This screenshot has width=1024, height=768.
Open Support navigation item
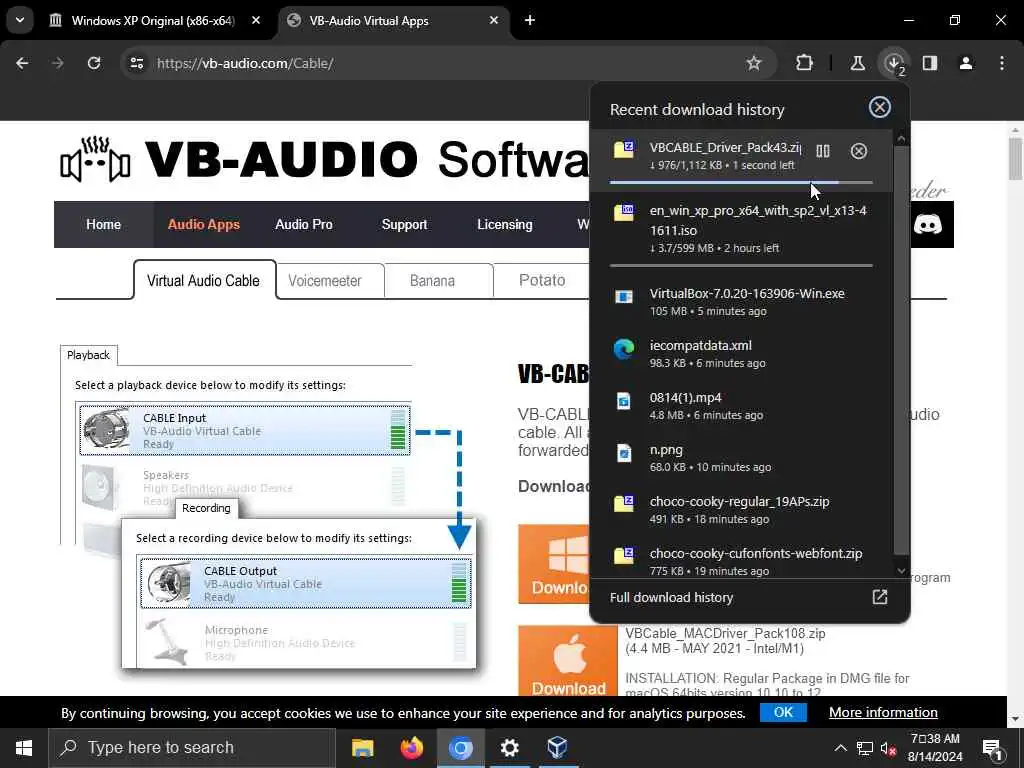[x=404, y=225]
